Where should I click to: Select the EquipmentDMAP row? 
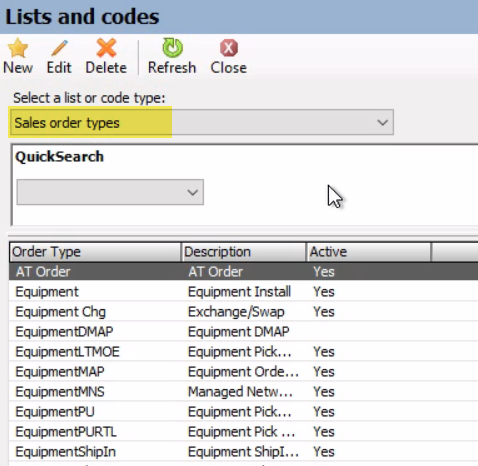click(x=243, y=332)
